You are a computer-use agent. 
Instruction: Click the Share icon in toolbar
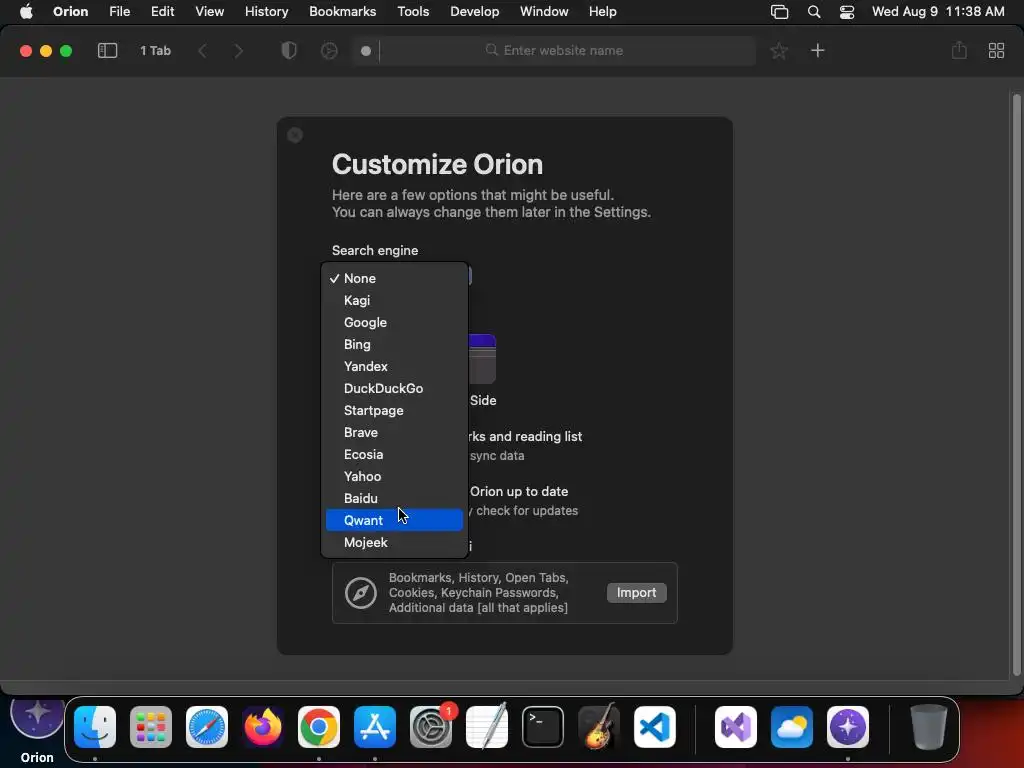tap(959, 50)
